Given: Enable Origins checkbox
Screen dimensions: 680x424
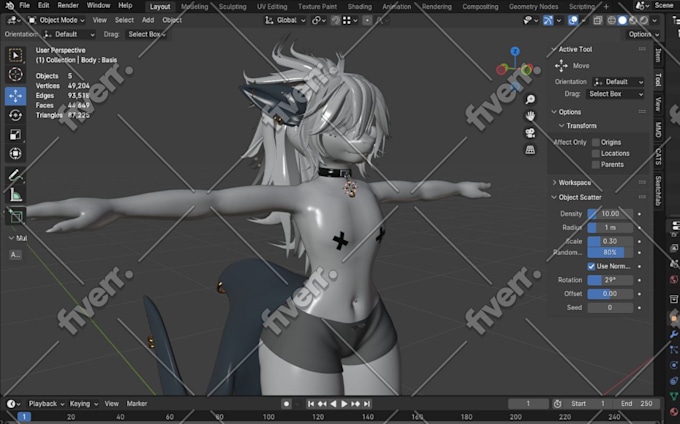Looking at the screenshot, I should 596,142.
